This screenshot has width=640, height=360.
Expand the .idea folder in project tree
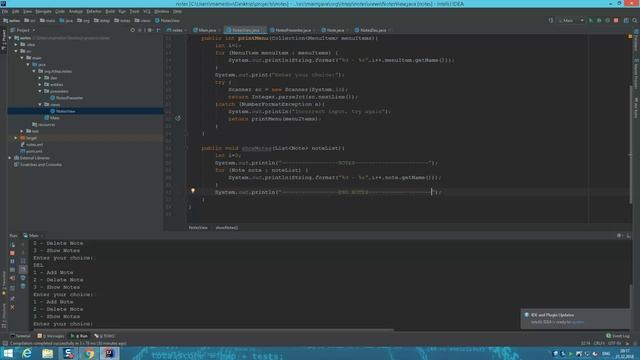click(x=16, y=44)
